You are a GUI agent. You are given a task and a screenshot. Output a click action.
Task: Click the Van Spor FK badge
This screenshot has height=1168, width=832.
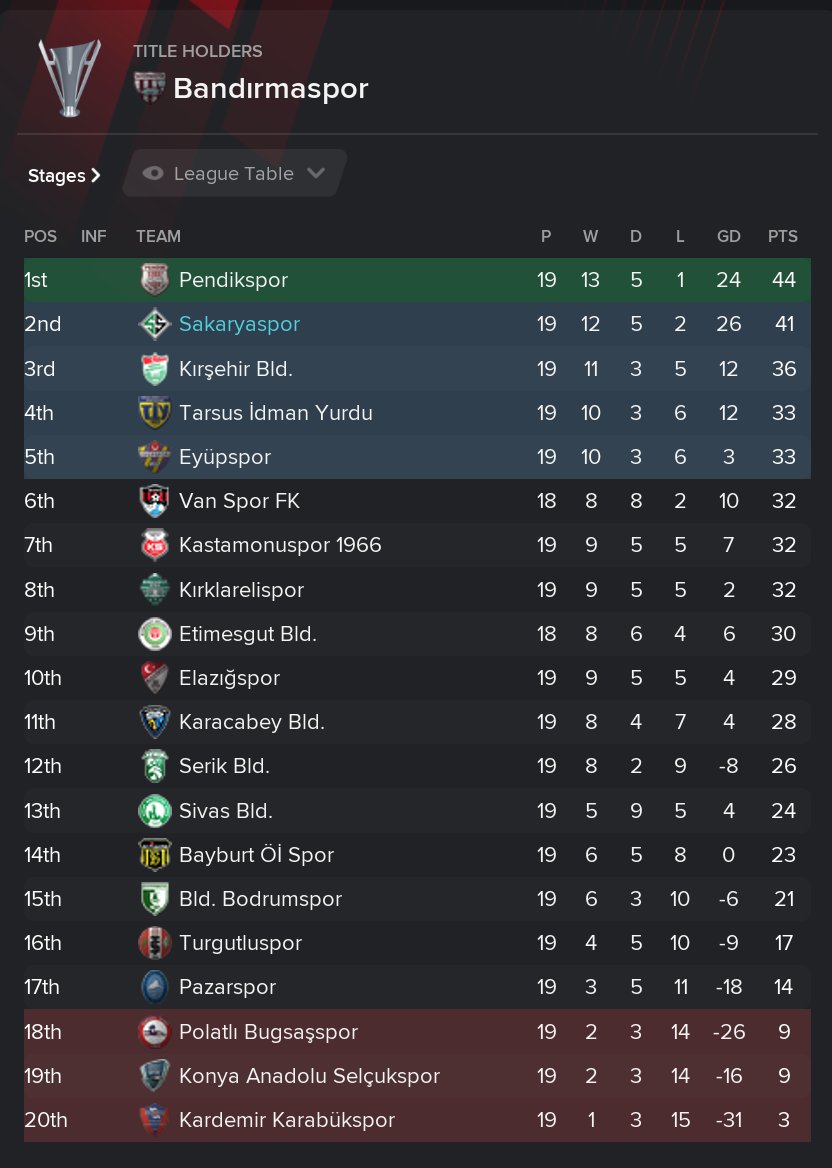point(155,501)
